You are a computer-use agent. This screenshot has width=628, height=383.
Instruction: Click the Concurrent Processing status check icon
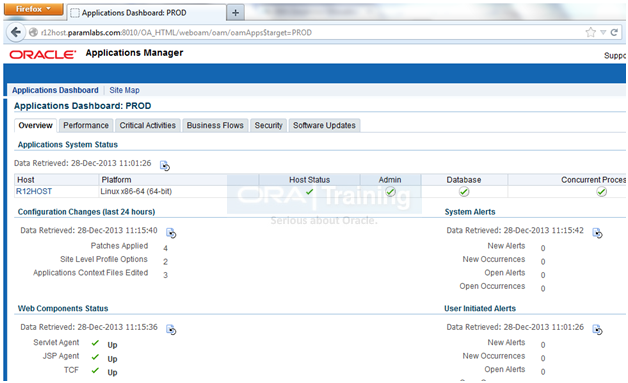601,192
